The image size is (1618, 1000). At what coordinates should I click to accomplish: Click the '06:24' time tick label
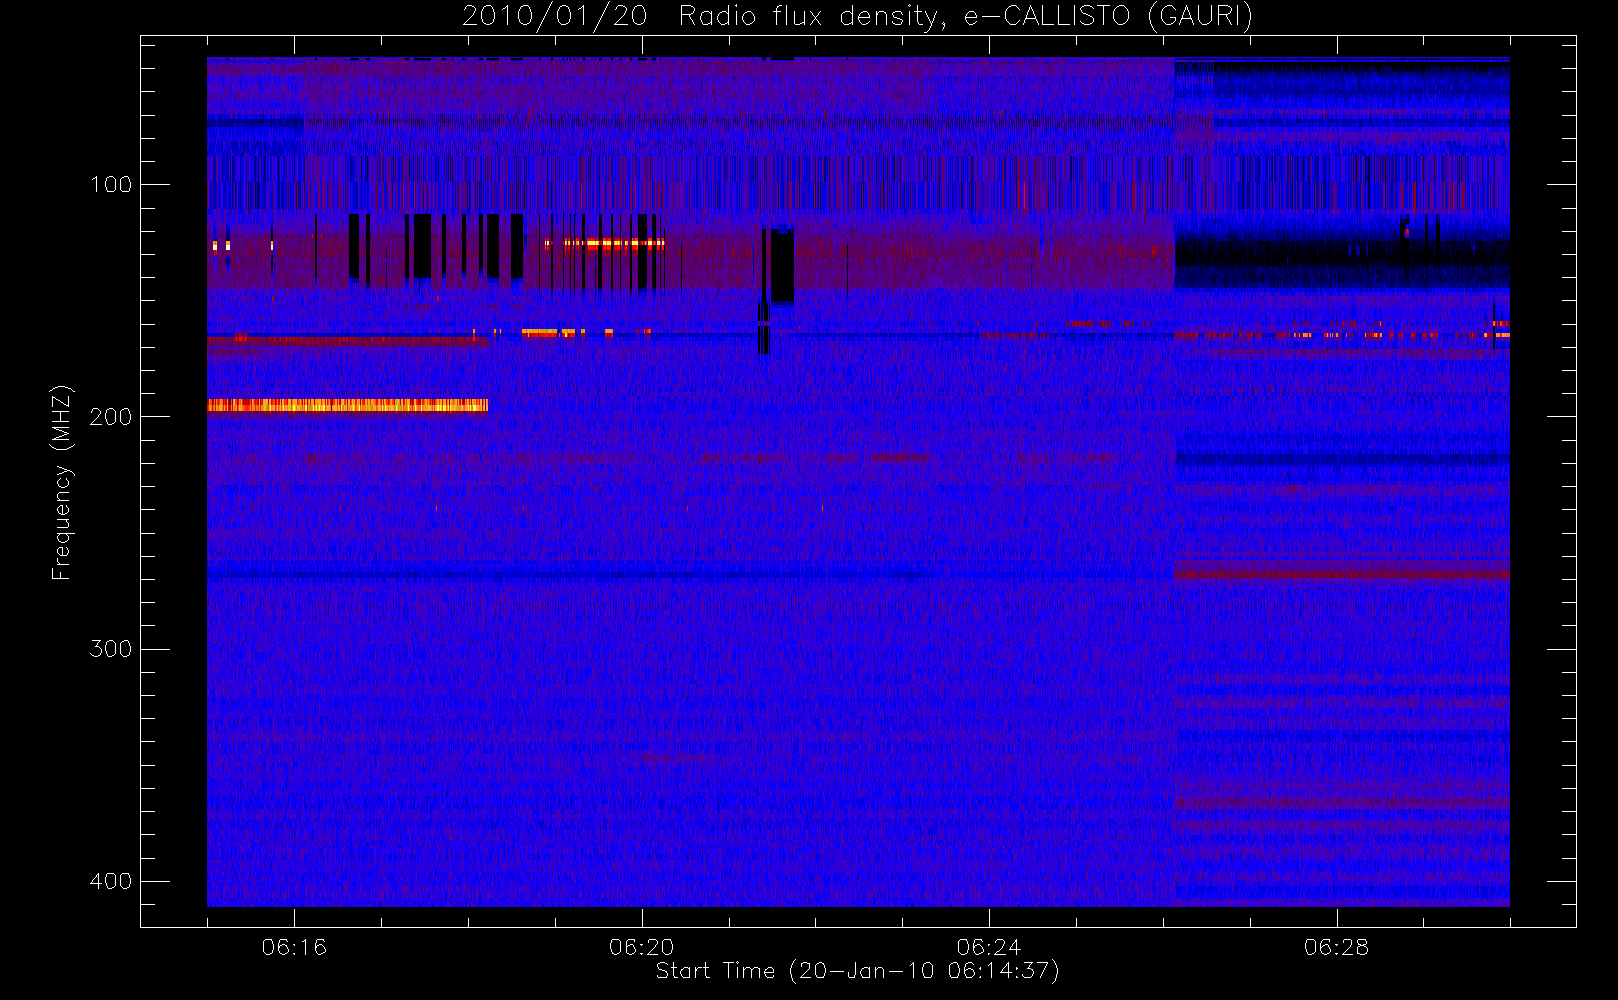point(988,947)
